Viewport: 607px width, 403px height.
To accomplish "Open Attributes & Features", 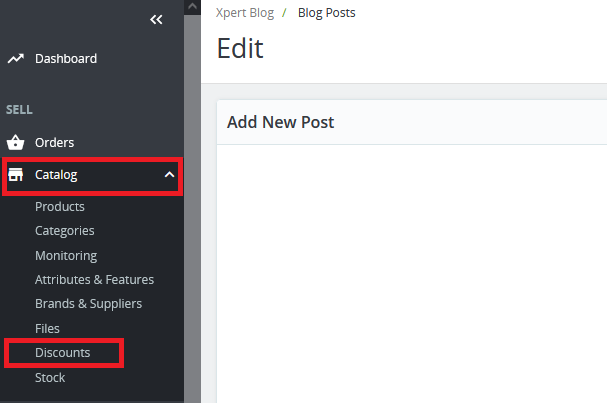I will coord(94,280).
